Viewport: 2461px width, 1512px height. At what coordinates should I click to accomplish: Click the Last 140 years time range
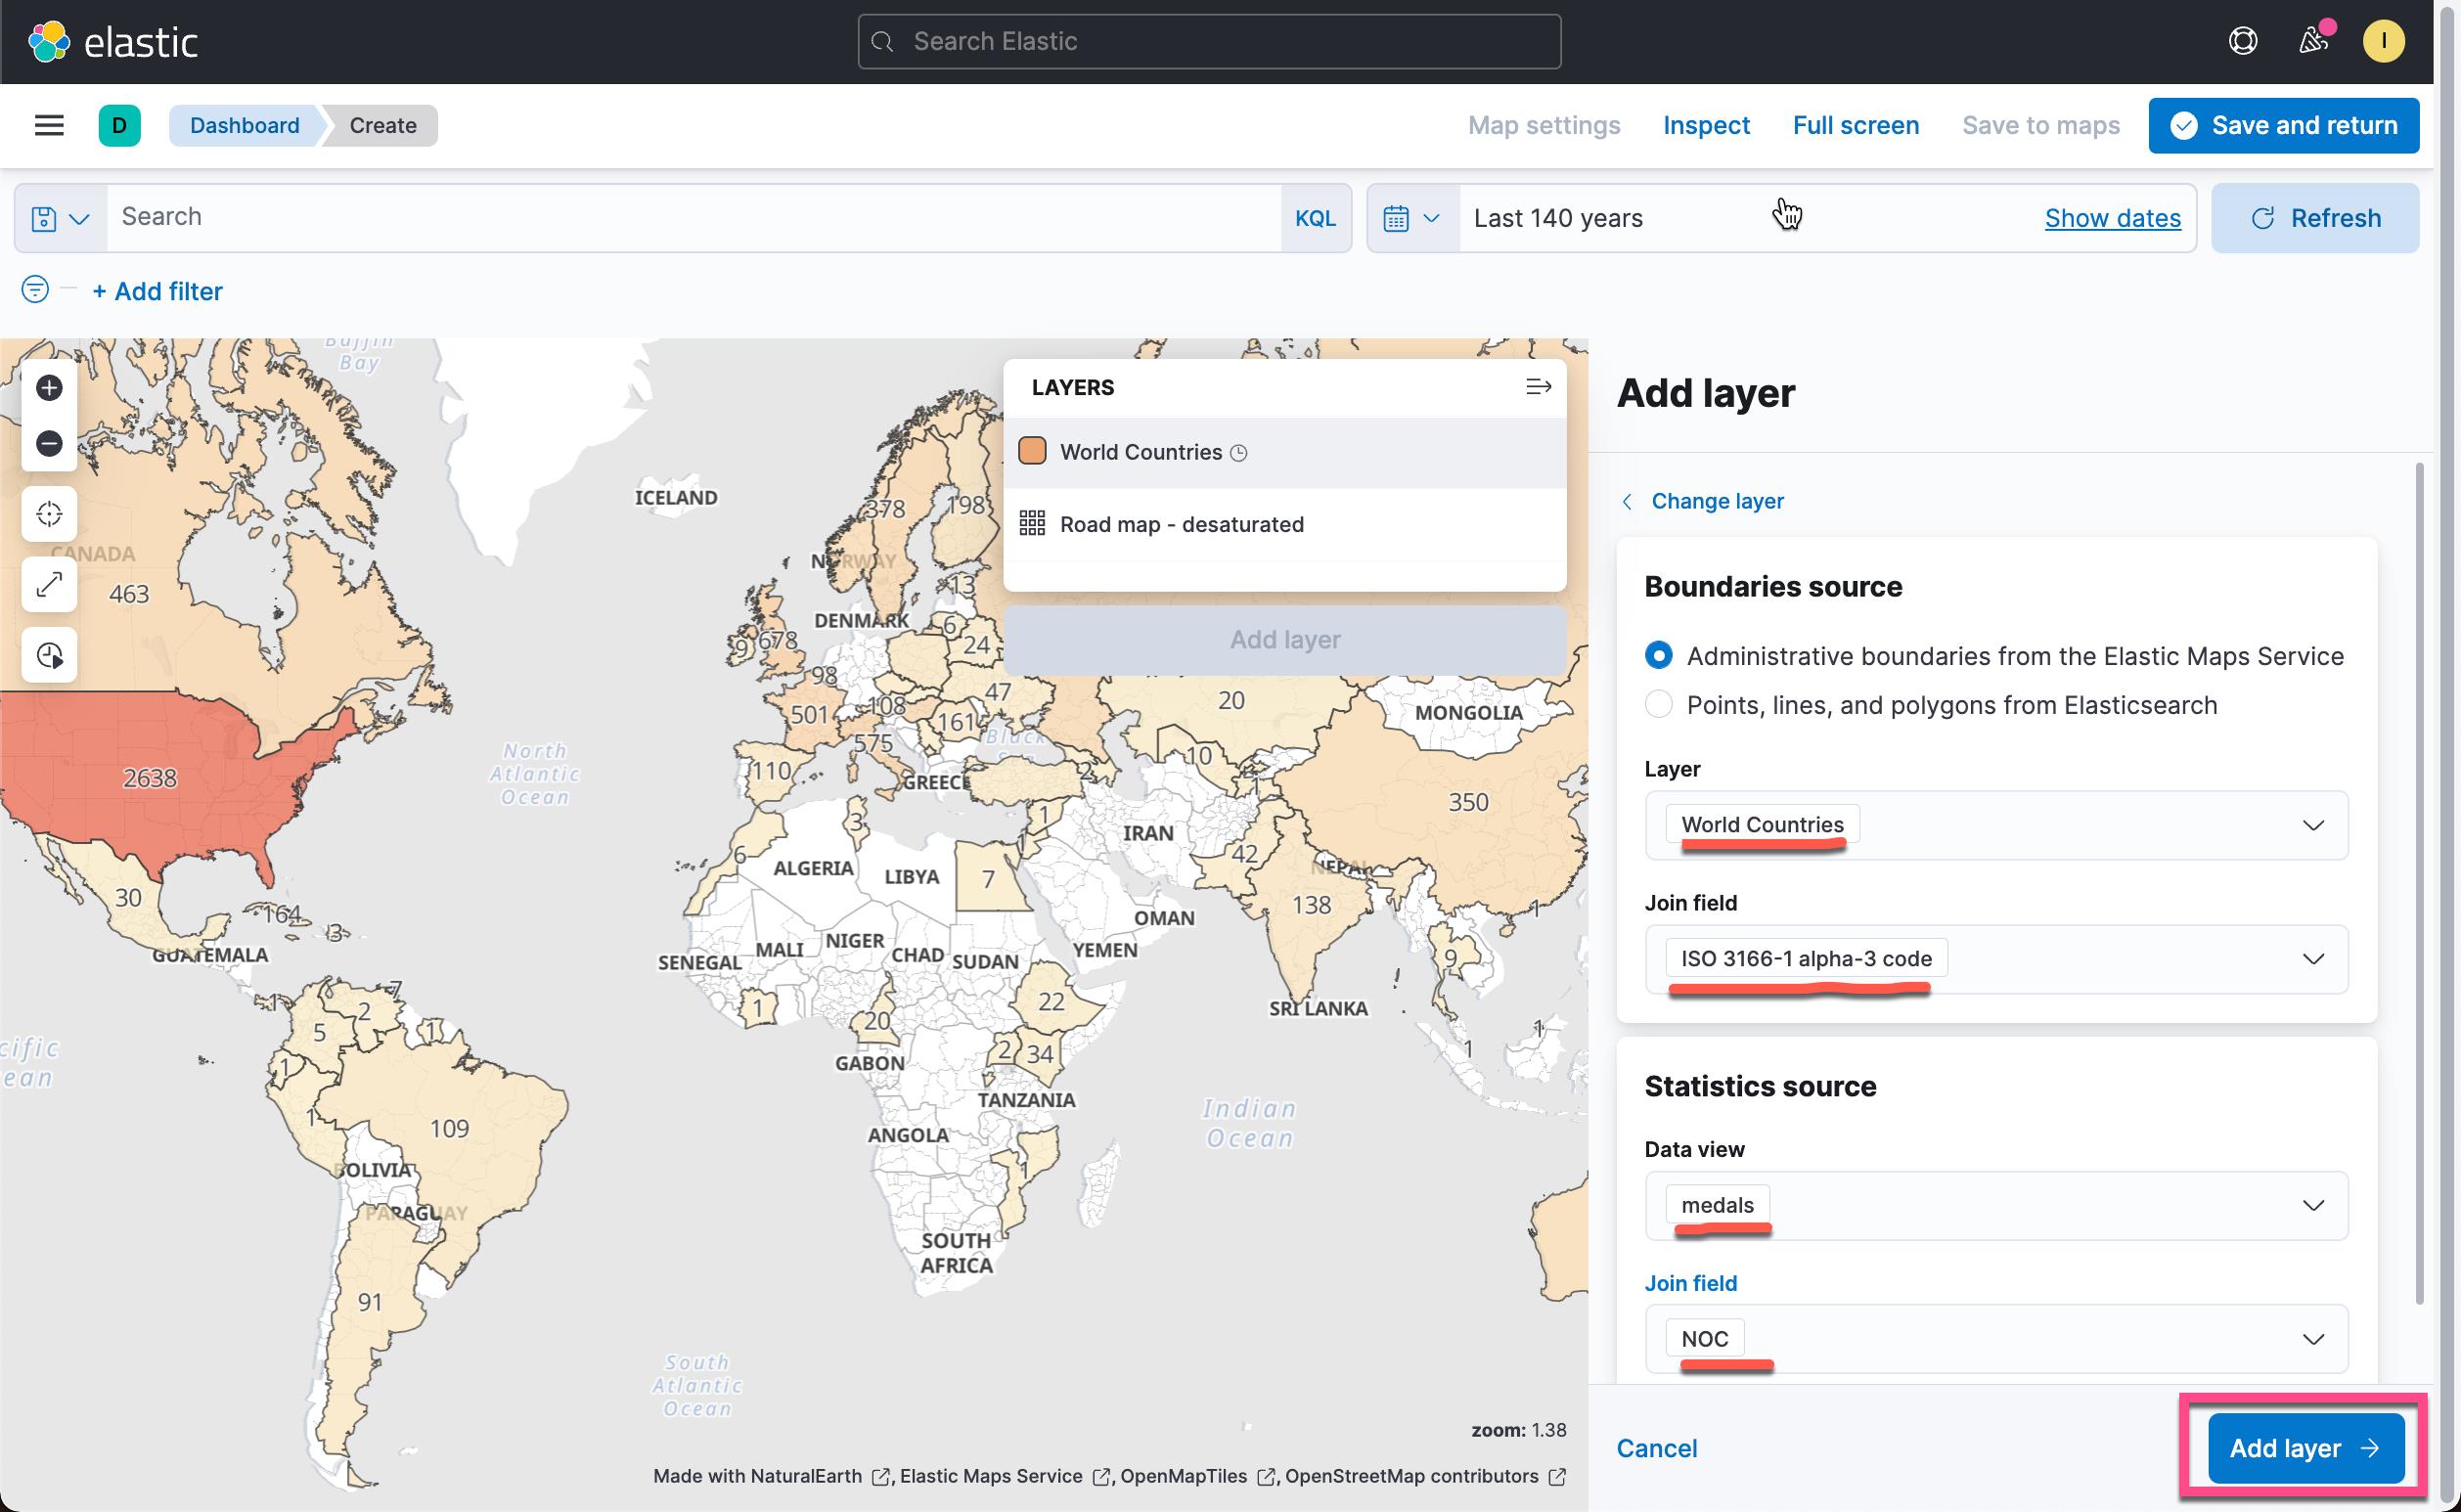(1557, 218)
